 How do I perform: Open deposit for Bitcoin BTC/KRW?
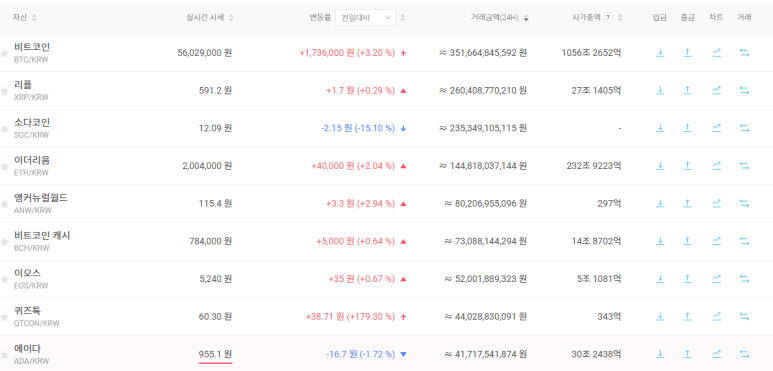point(660,53)
